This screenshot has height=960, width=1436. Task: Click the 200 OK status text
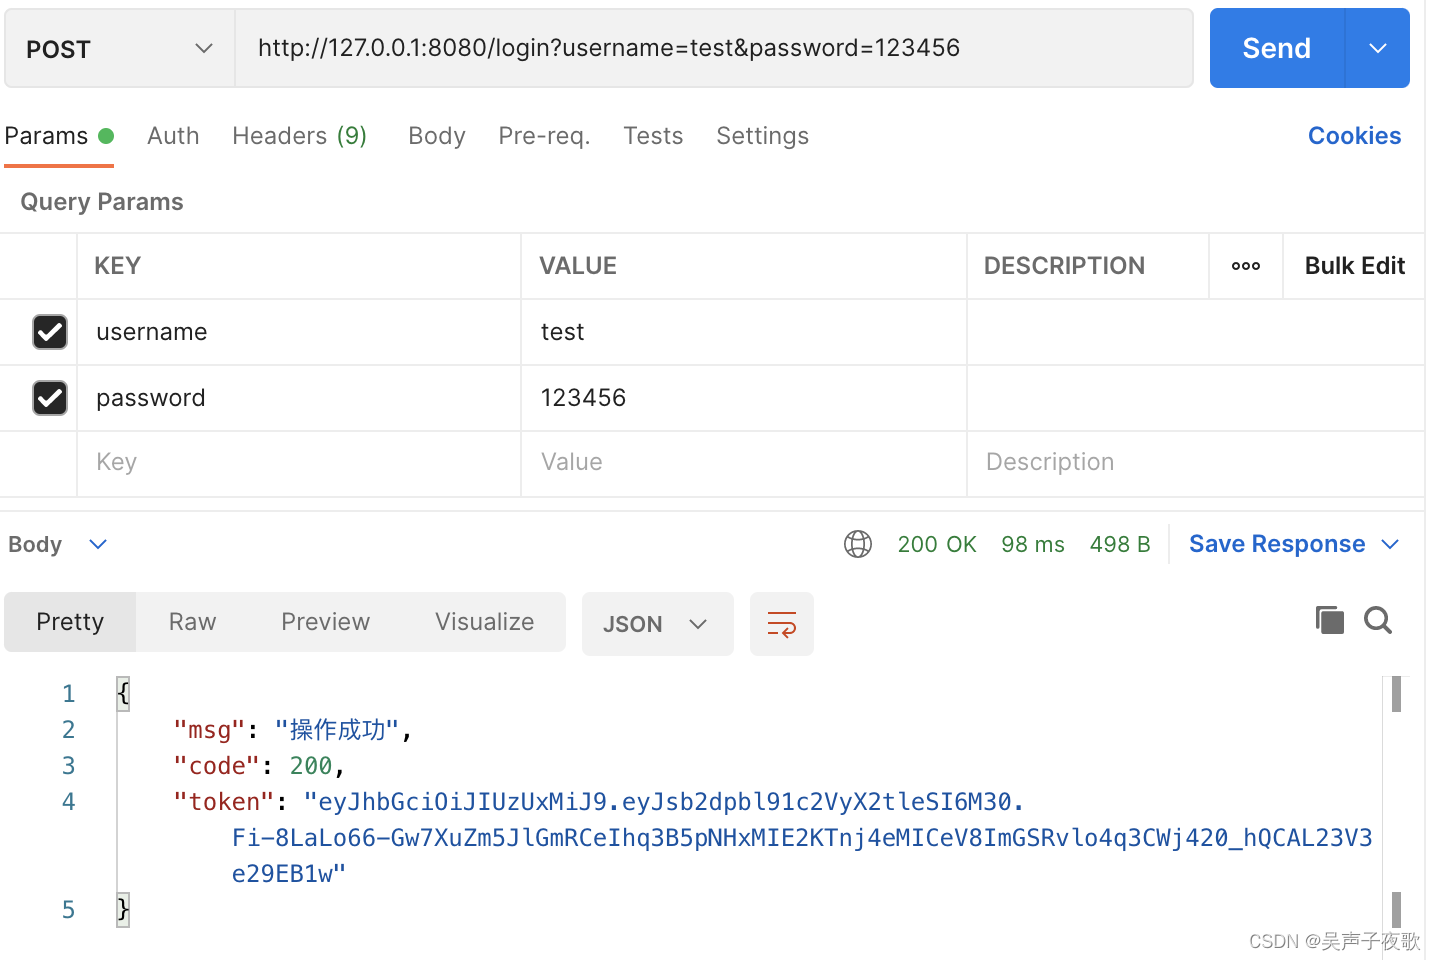[937, 544]
